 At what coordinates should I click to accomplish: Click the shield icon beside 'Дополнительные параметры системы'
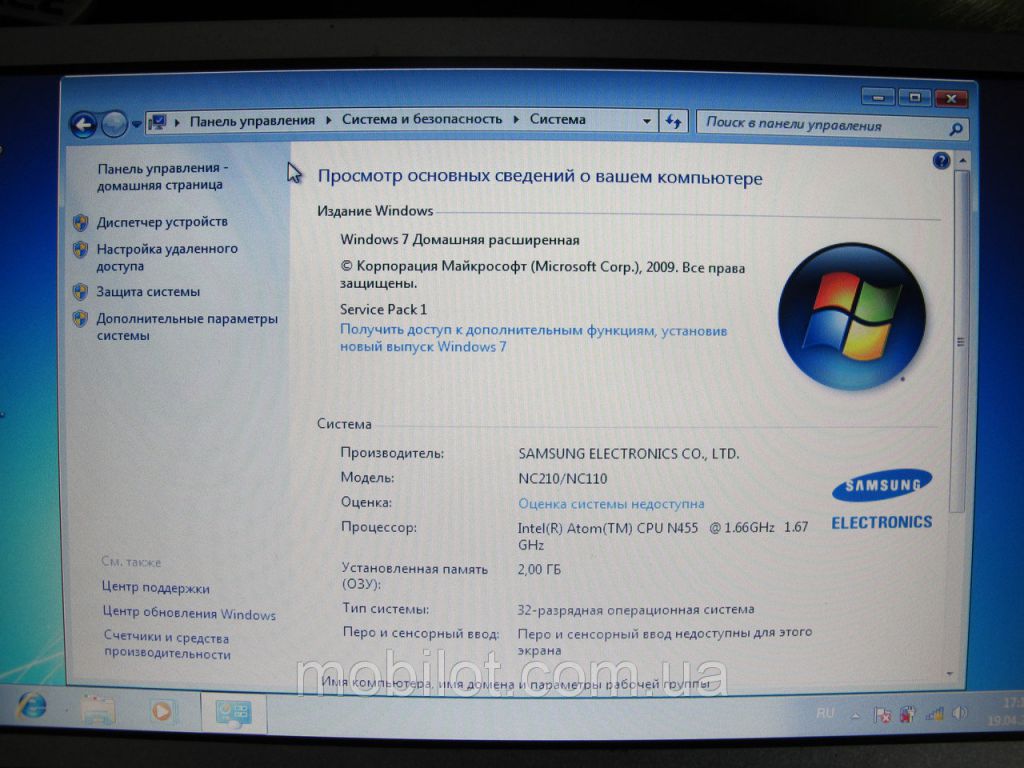point(80,319)
